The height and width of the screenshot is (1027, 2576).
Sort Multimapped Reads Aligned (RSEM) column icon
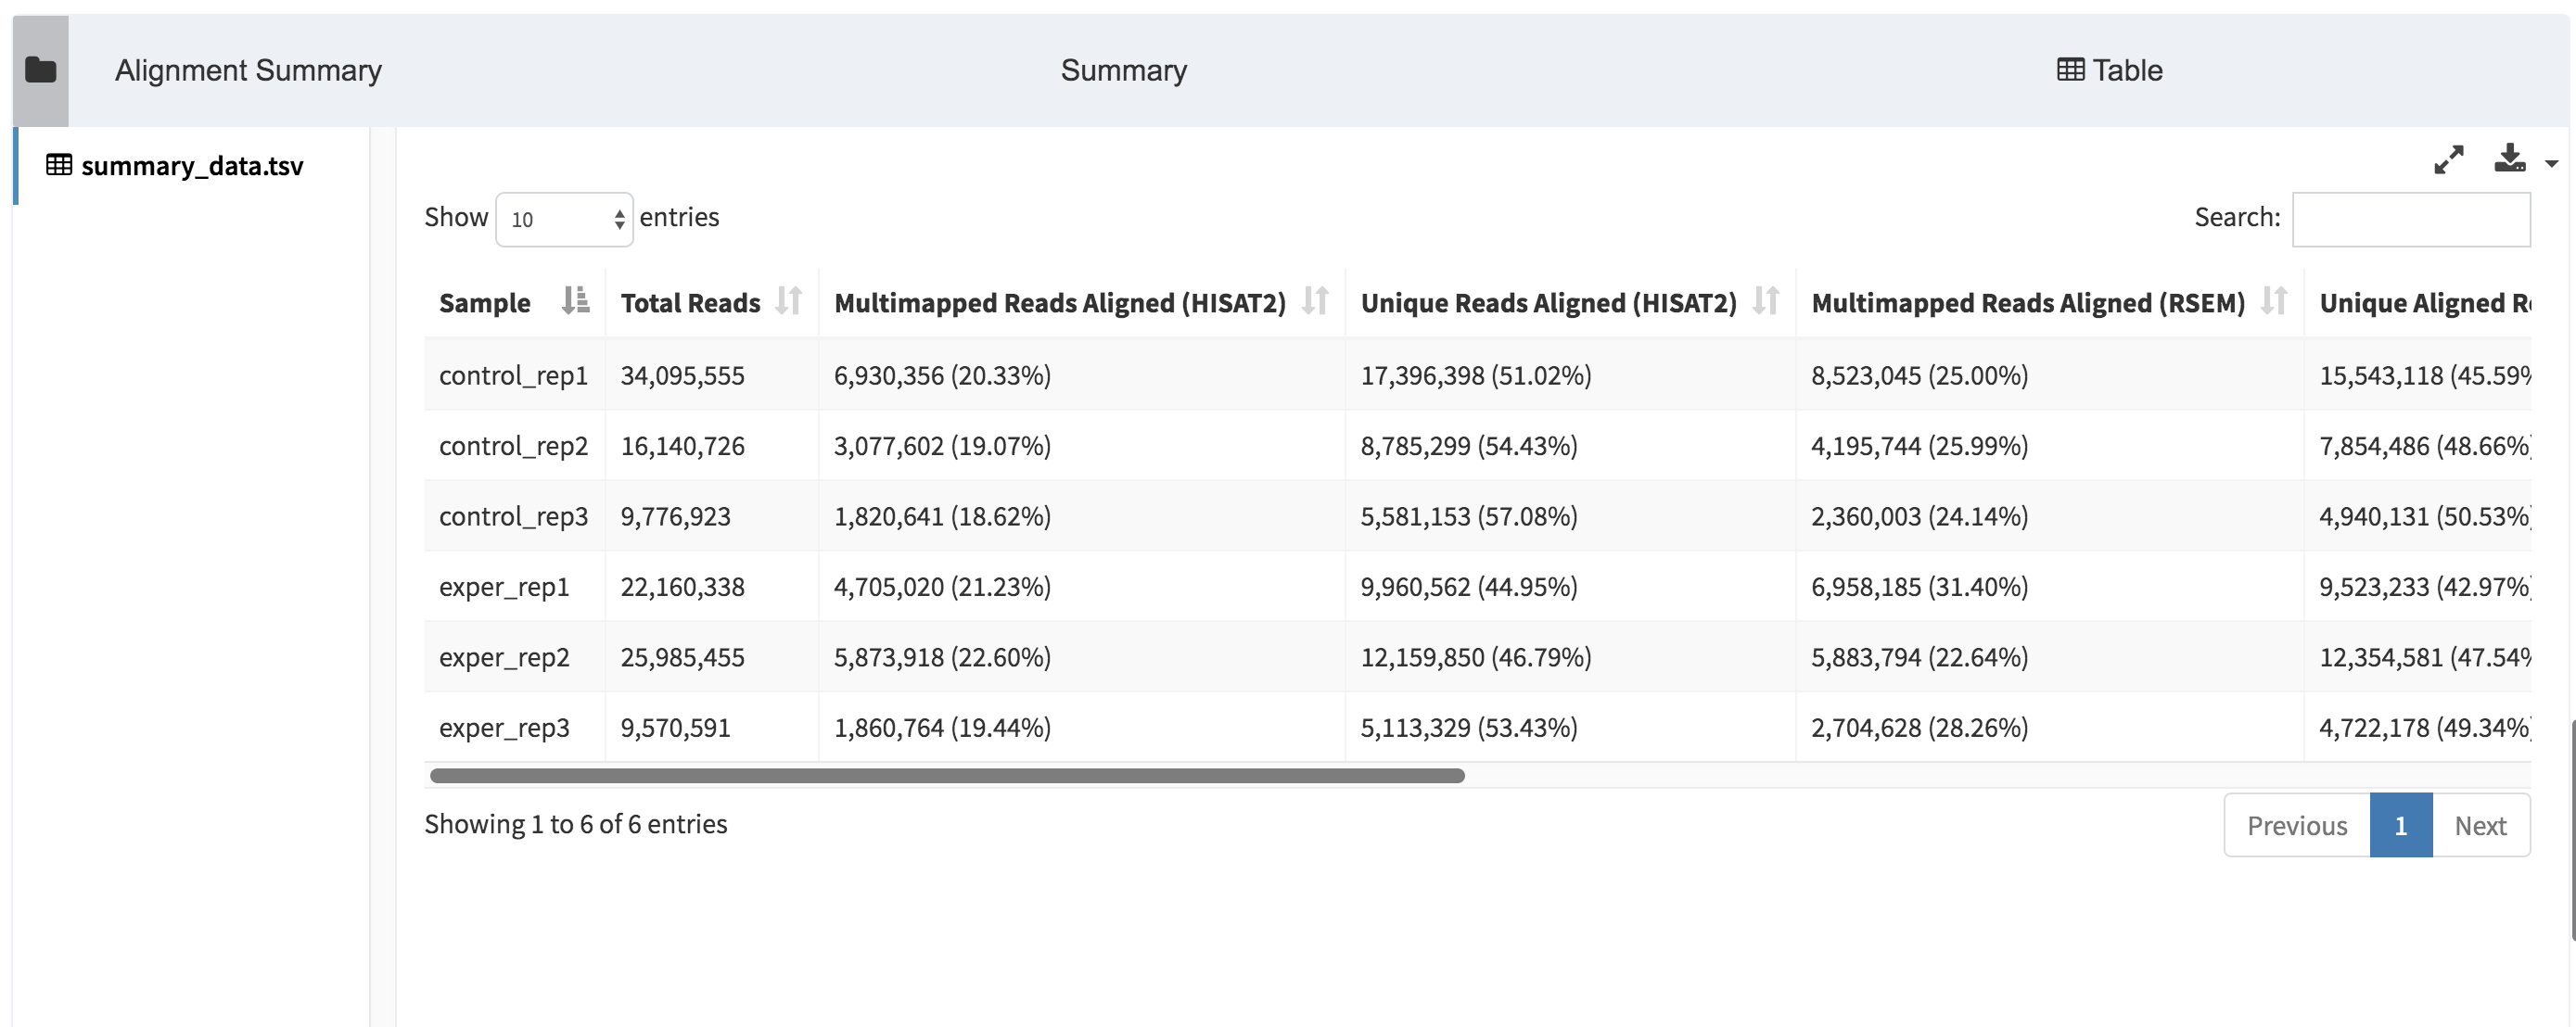pyautogui.click(x=2274, y=300)
